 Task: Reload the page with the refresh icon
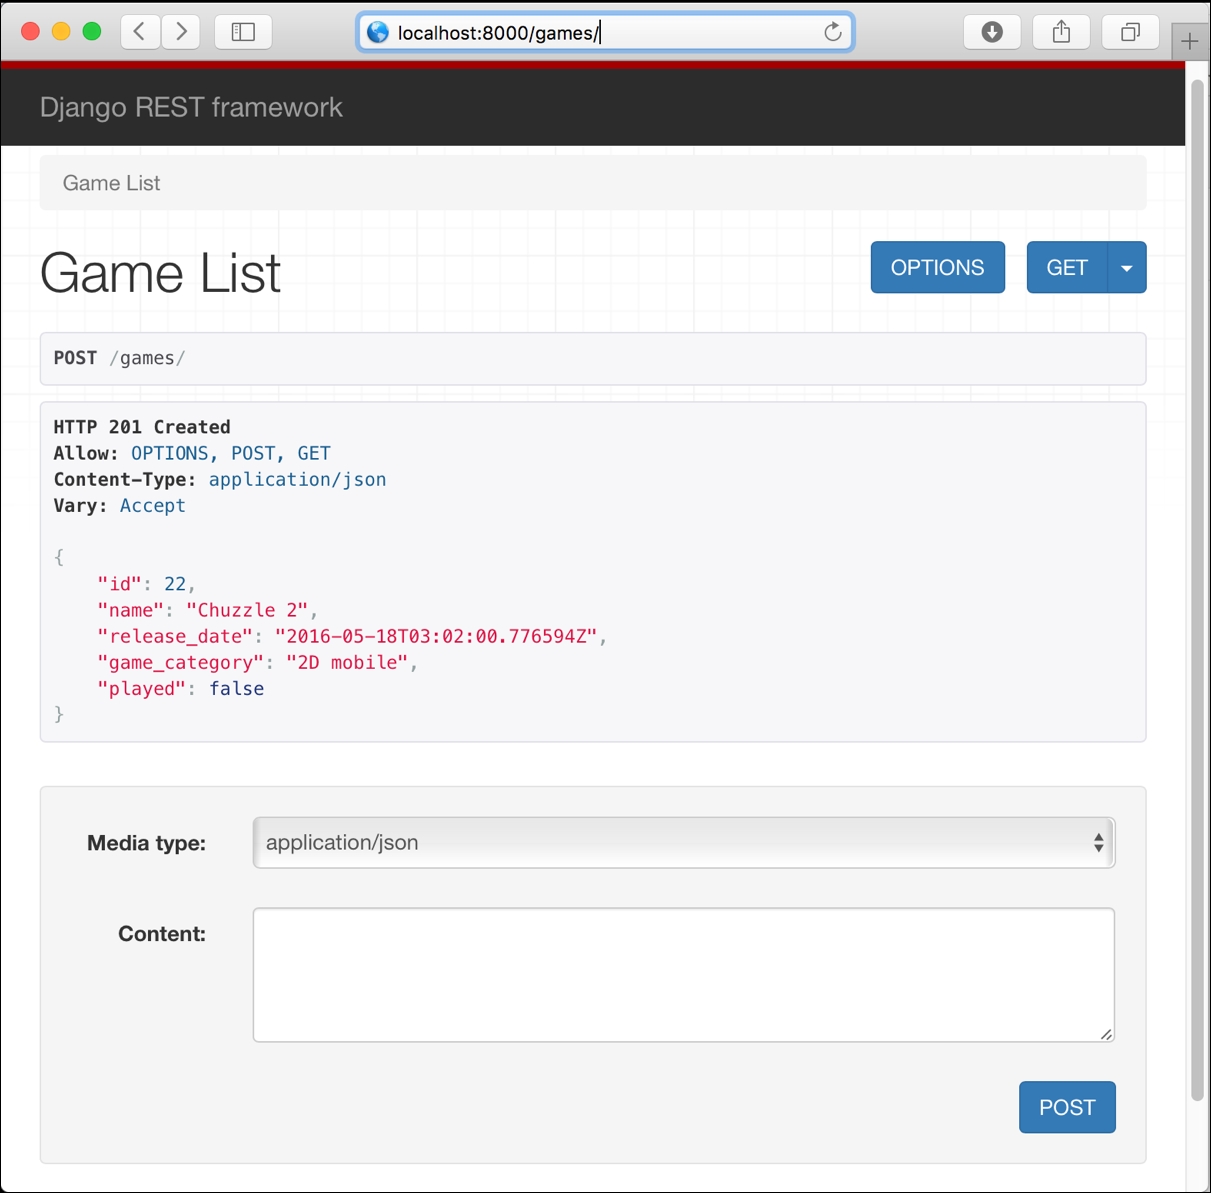832,32
